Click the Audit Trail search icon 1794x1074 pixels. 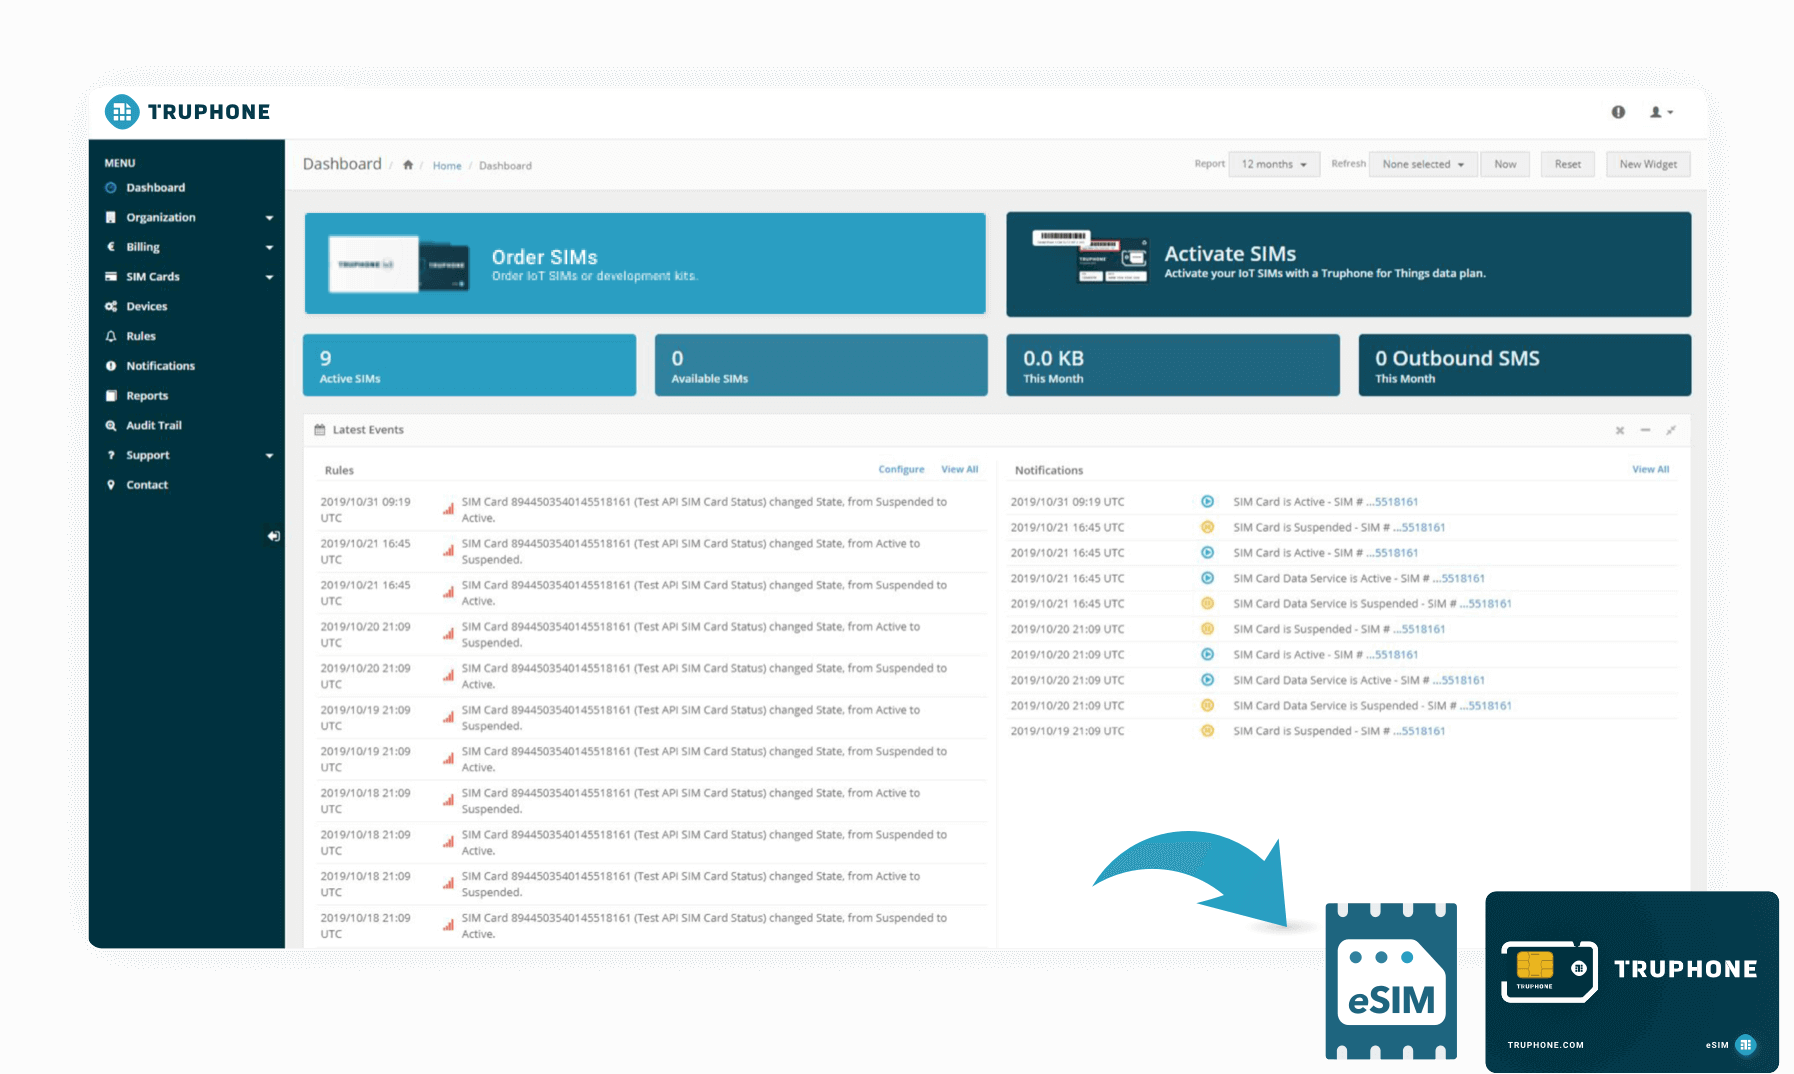[111, 426]
